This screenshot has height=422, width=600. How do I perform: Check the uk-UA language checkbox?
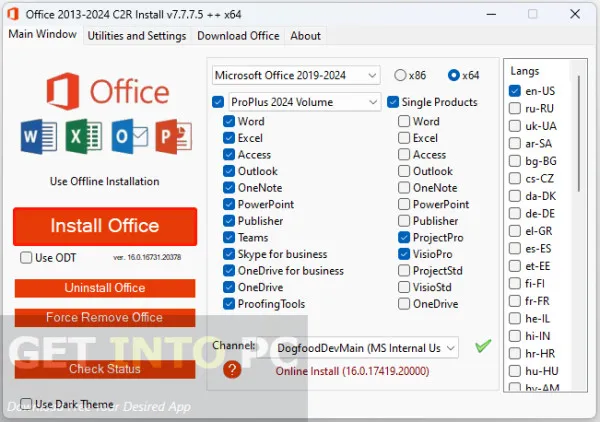(515, 126)
